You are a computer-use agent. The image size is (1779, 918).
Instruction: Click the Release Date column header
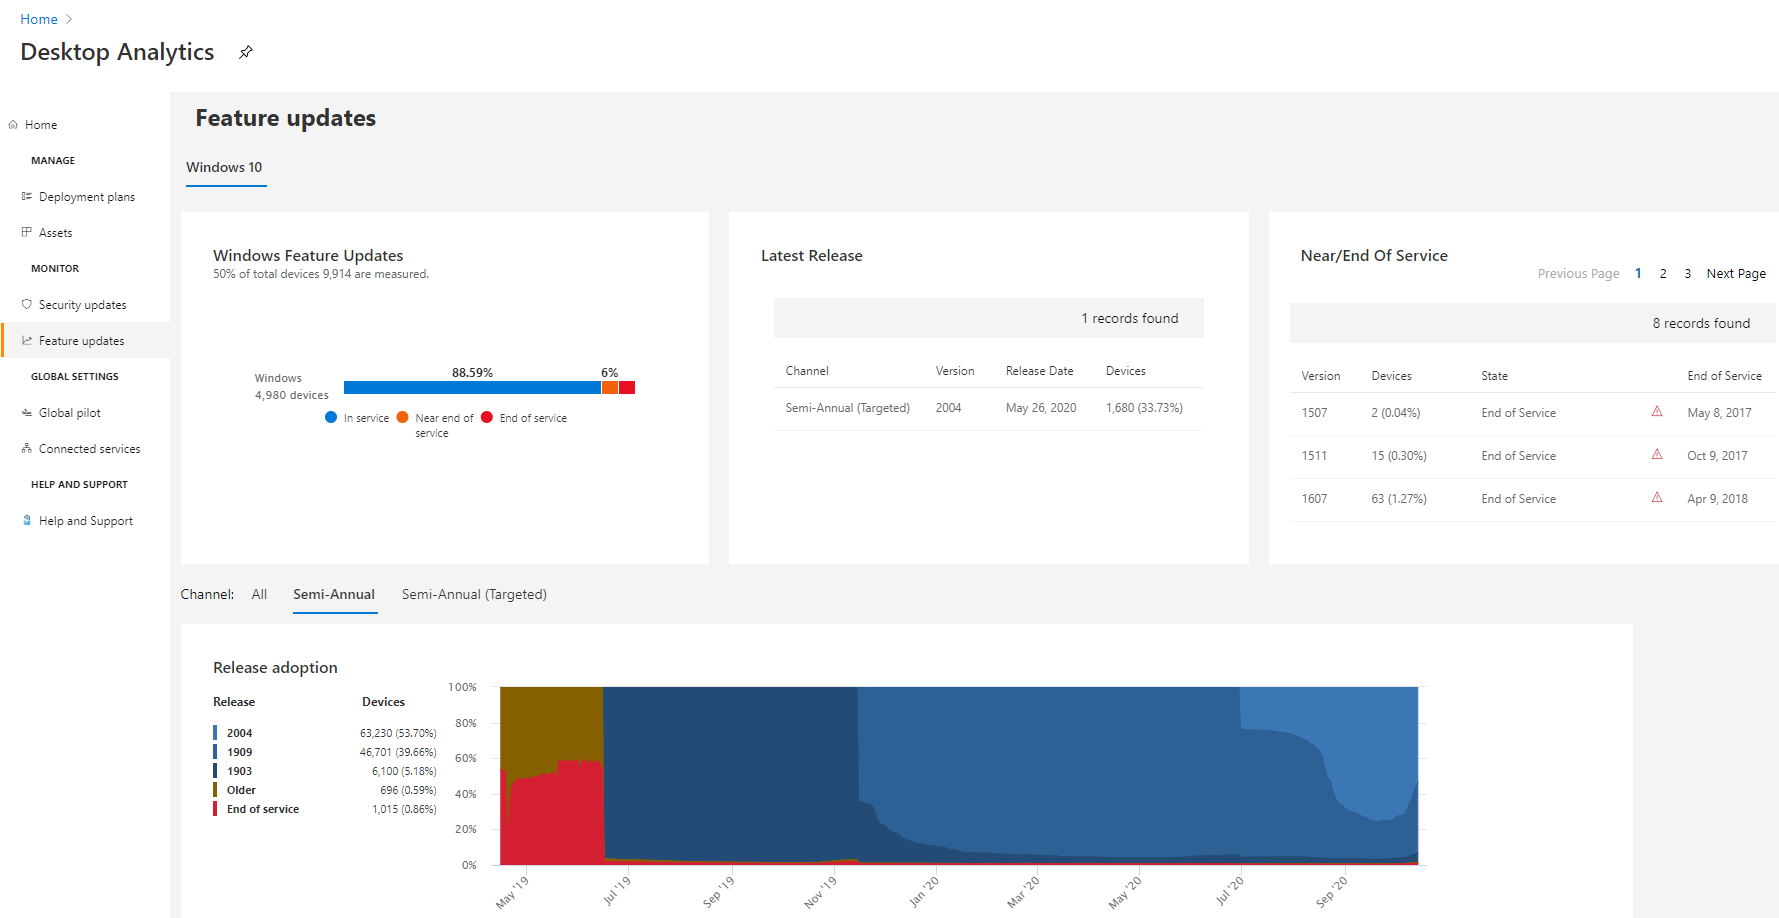[1039, 371]
